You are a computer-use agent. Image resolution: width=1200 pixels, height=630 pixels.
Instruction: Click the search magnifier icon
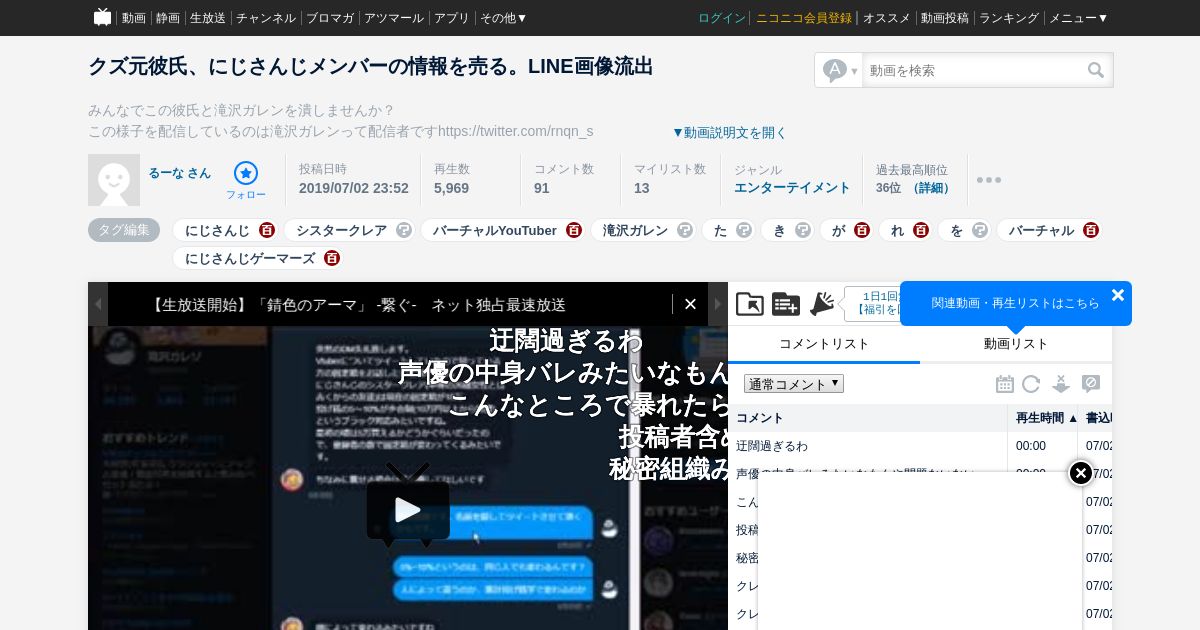[1096, 70]
